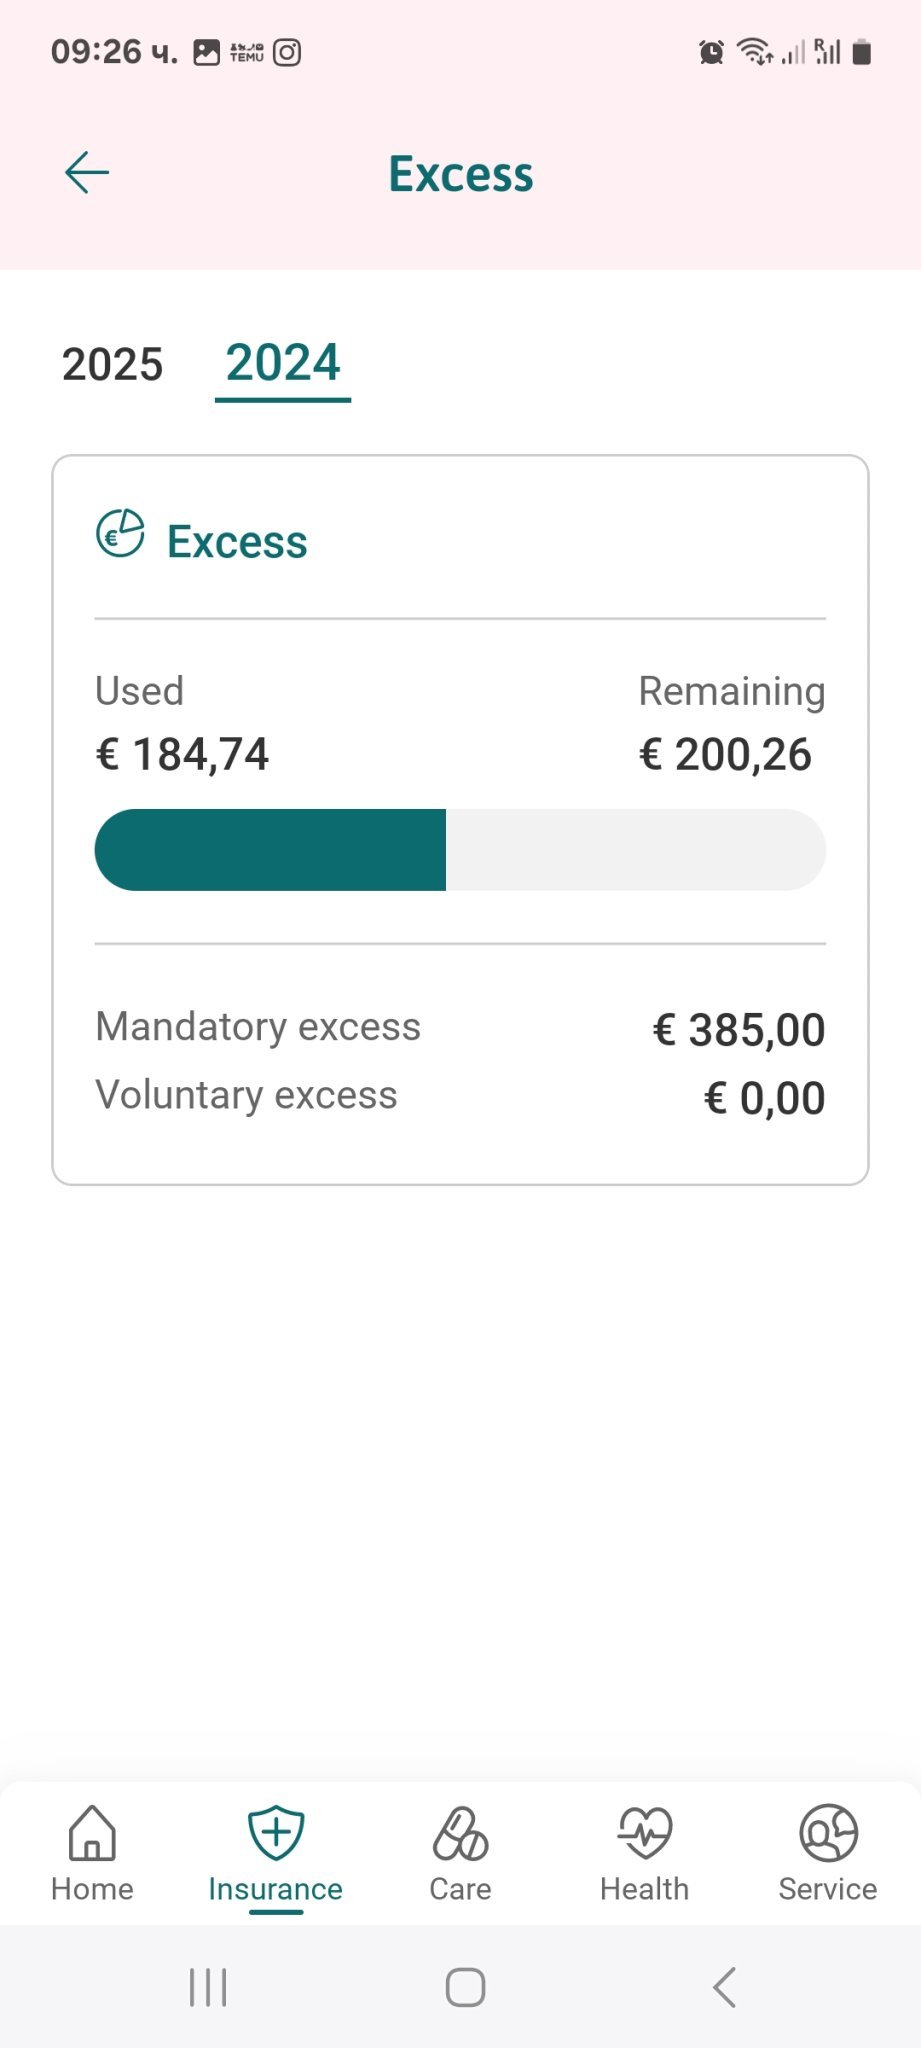The height and width of the screenshot is (2048, 921).
Task: Tap the Excess card heading text
Action: [237, 541]
